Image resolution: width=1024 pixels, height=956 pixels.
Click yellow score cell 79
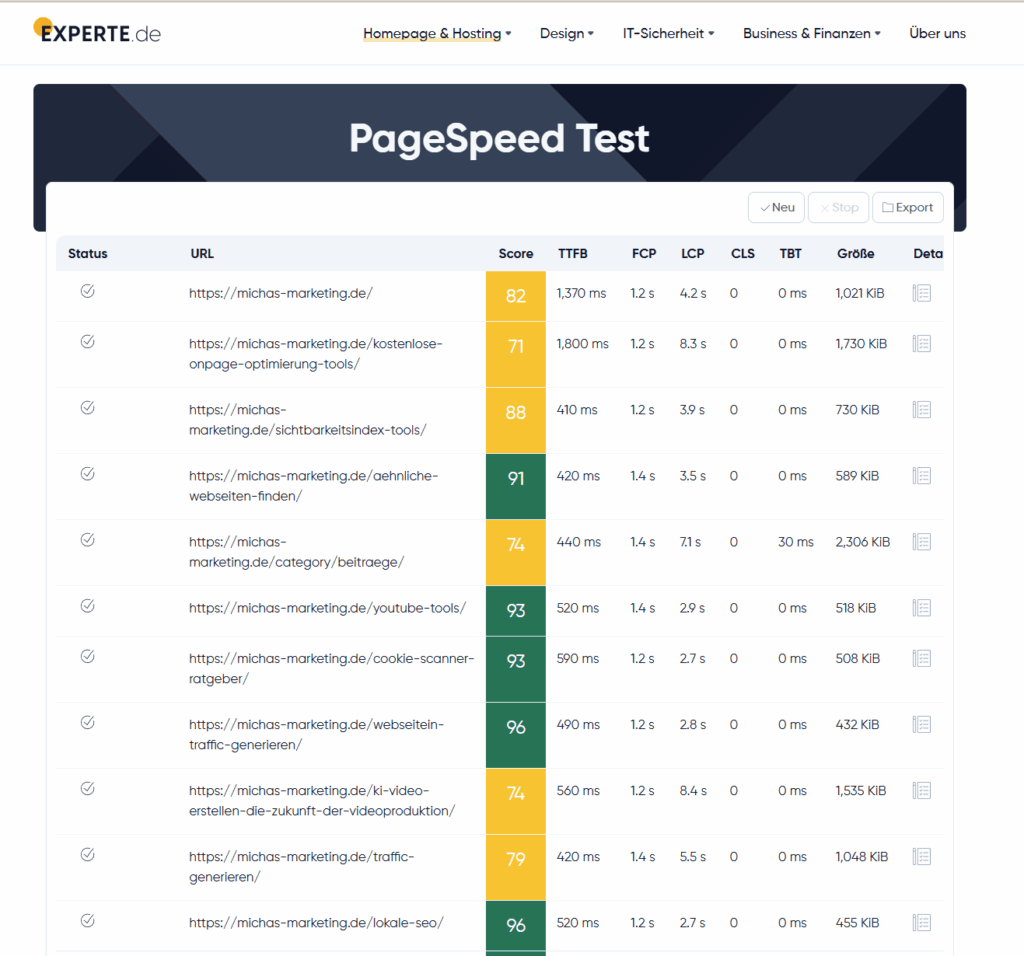[x=516, y=867]
